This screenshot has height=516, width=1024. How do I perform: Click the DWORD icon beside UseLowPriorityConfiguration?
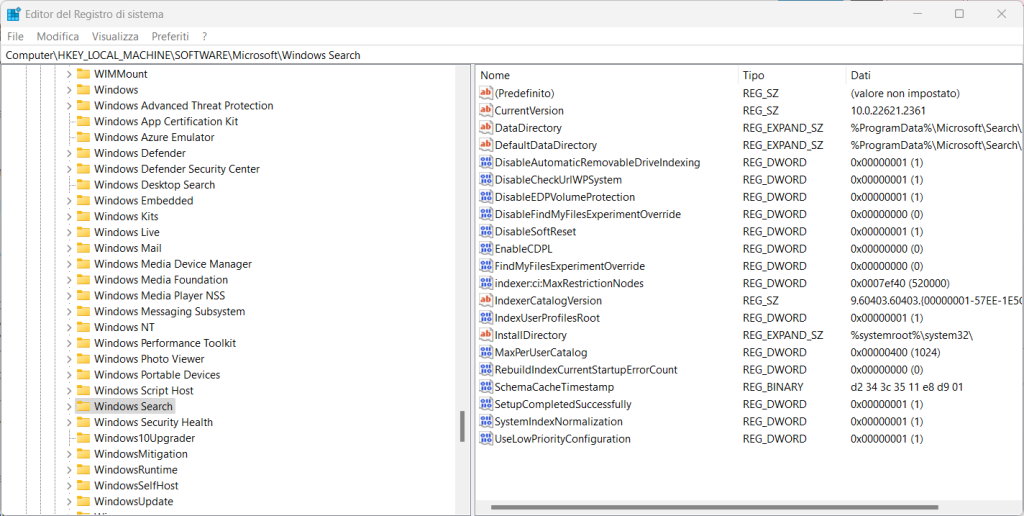[485, 439]
